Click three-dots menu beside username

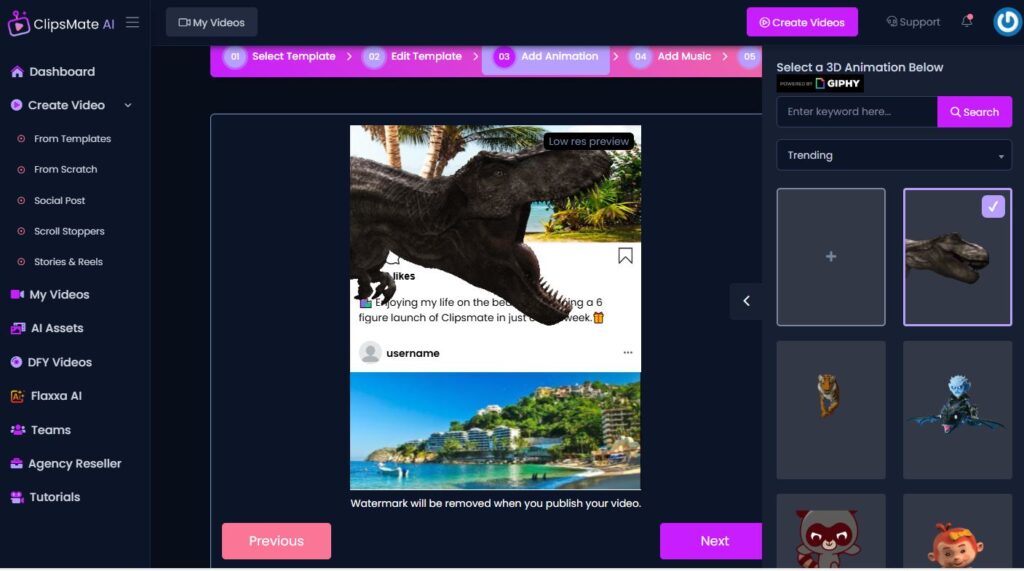point(628,353)
